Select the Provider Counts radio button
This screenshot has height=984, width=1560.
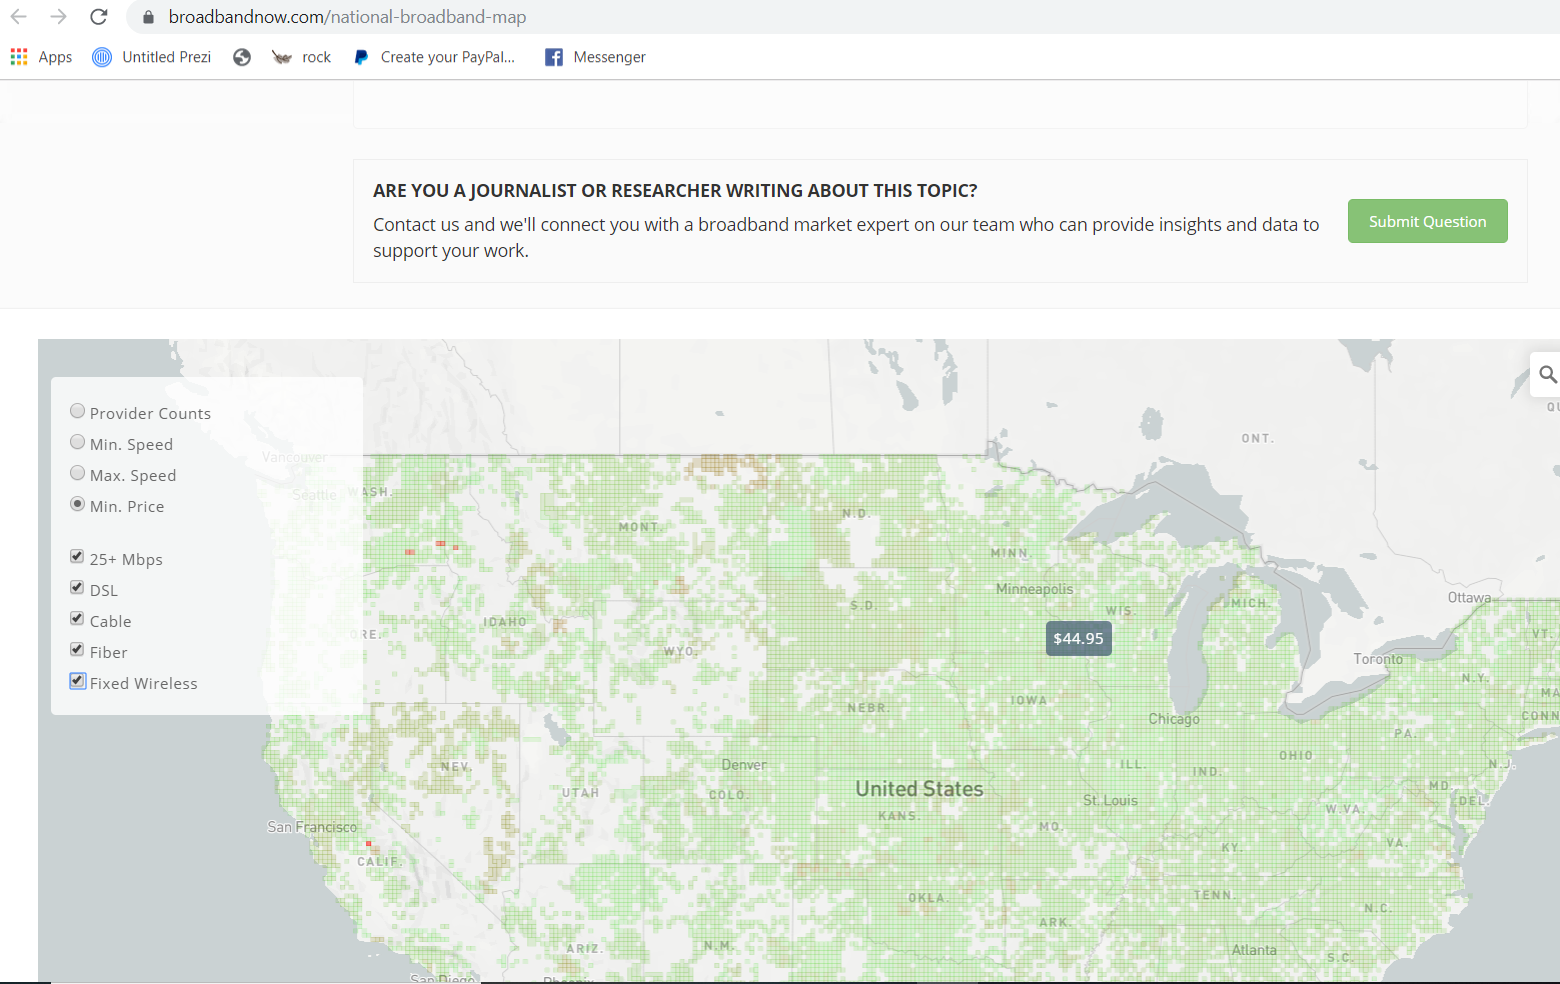(77, 411)
